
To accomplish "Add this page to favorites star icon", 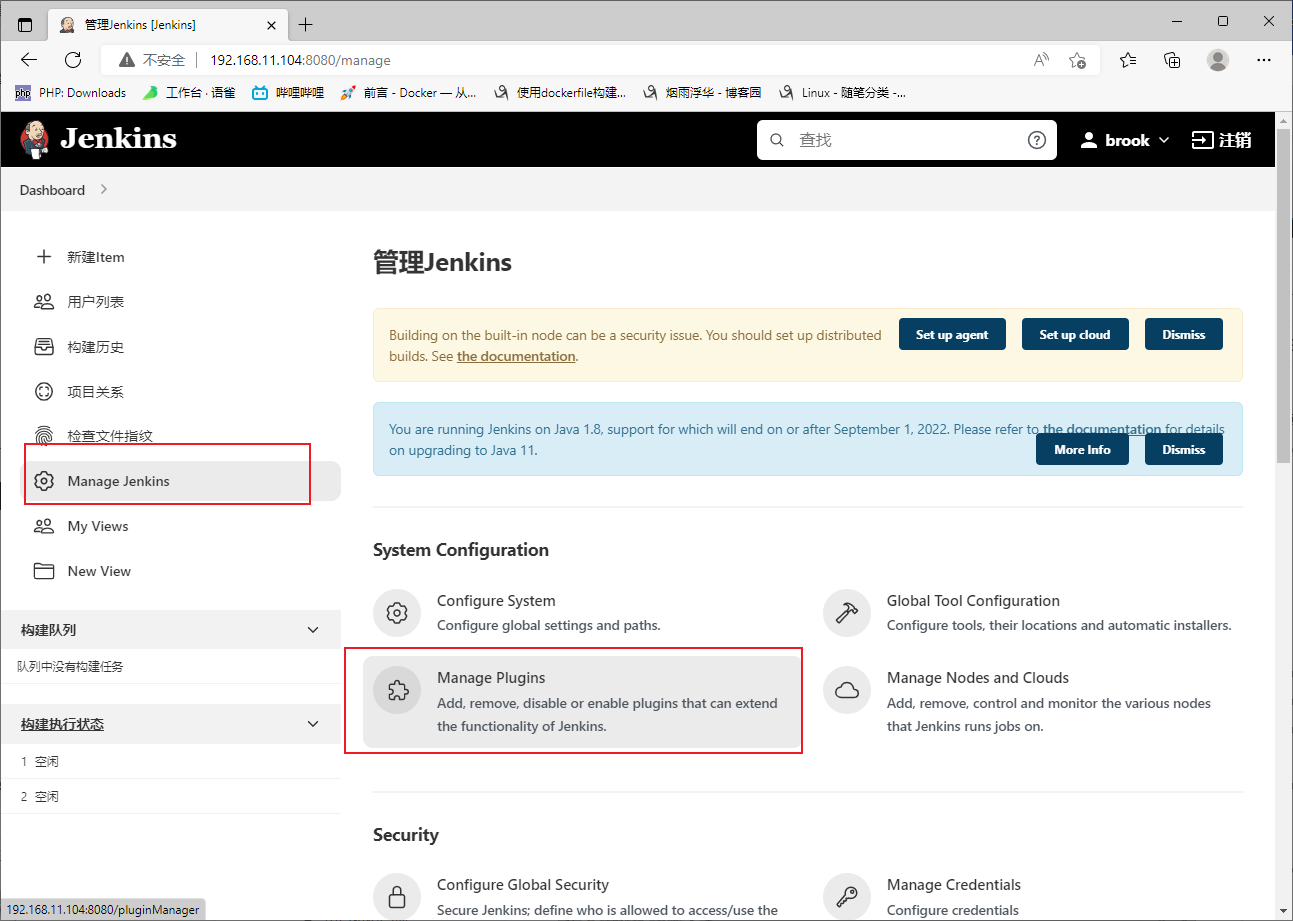I will coord(1077,60).
